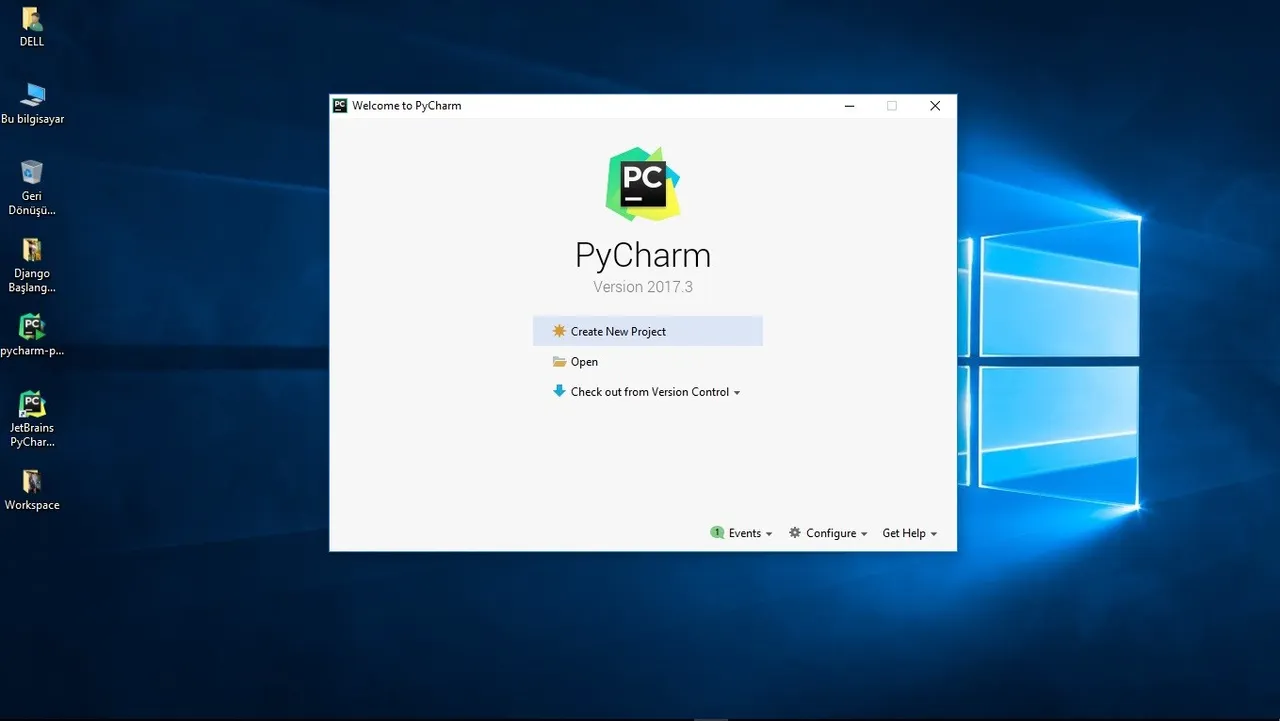Screen dimensions: 1280x721
Task: Open the Events dropdown
Action: pyautogui.click(x=742, y=533)
